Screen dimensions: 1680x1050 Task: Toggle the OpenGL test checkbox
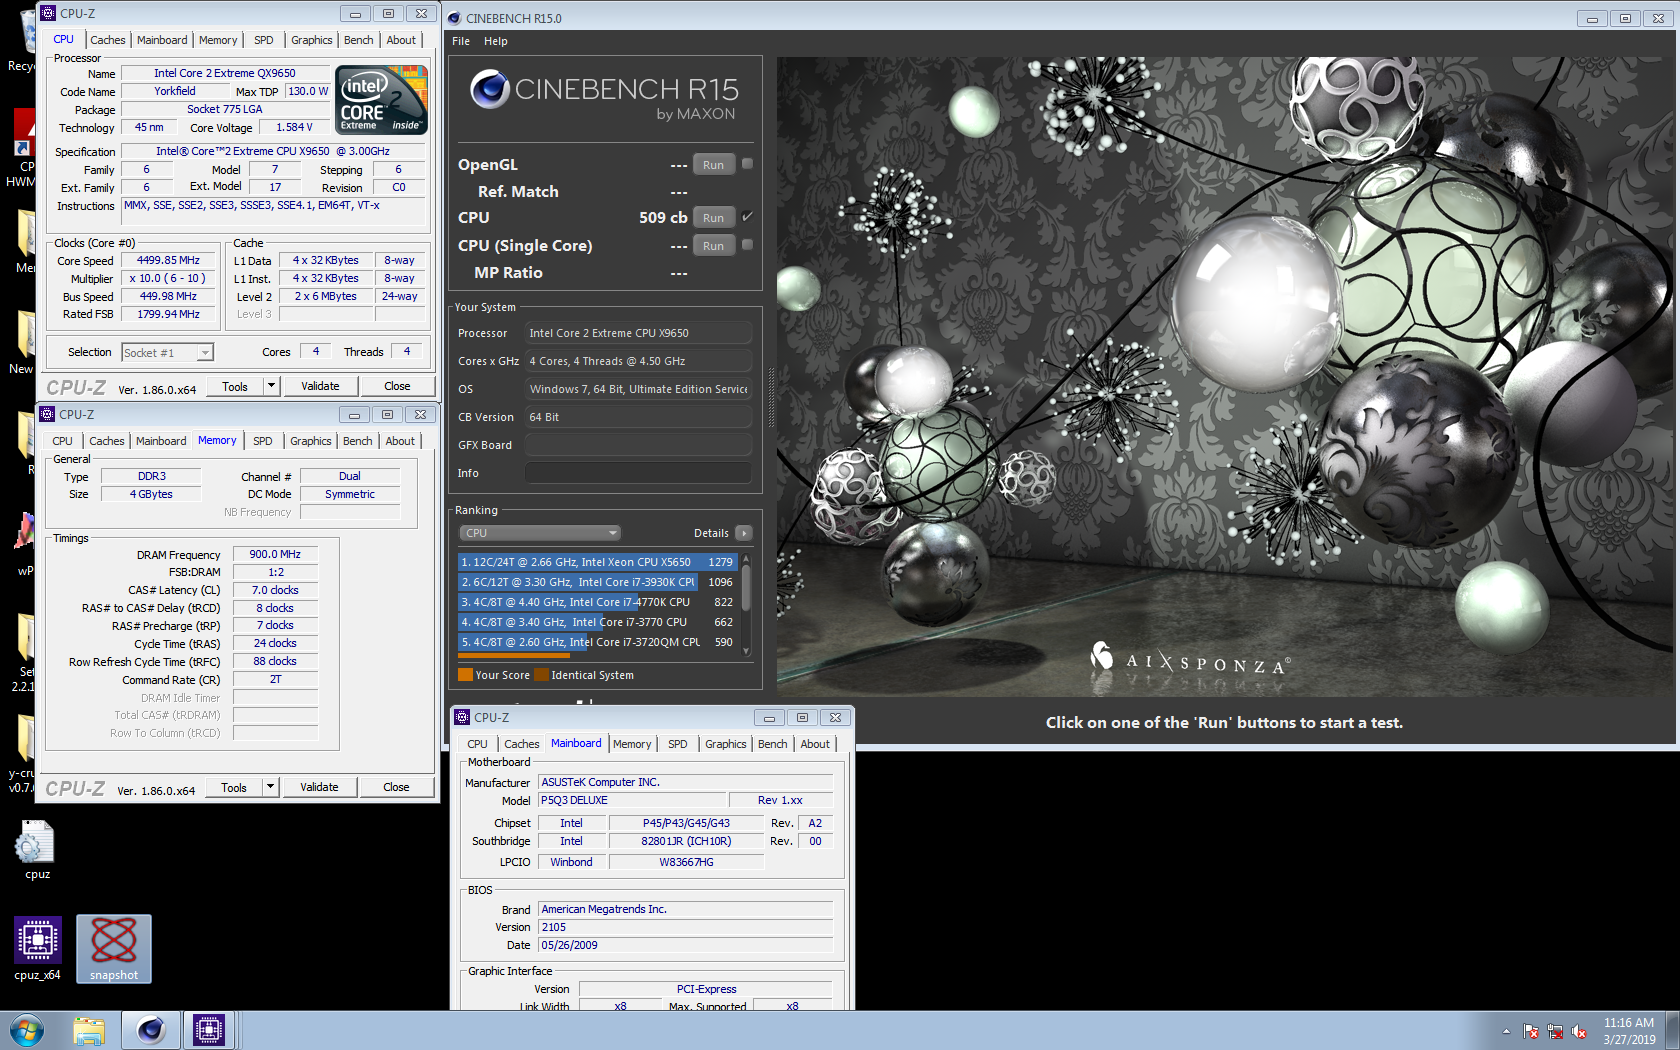pos(747,164)
